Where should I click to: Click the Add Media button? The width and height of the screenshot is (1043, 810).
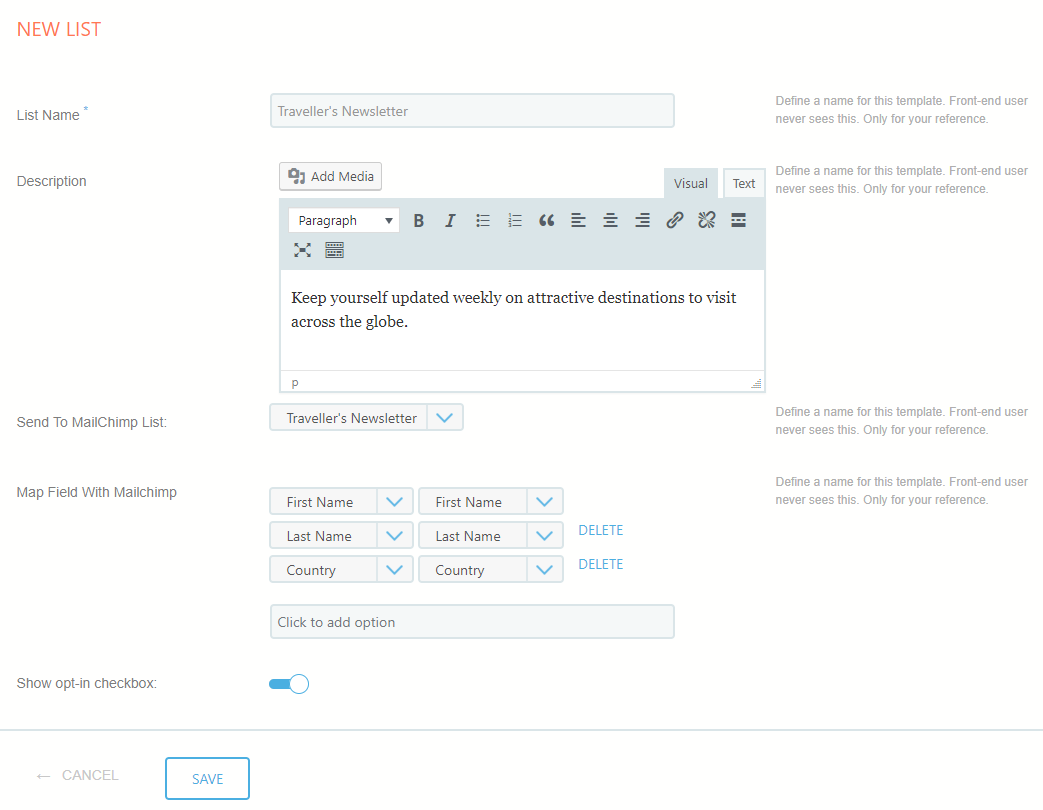click(x=331, y=177)
